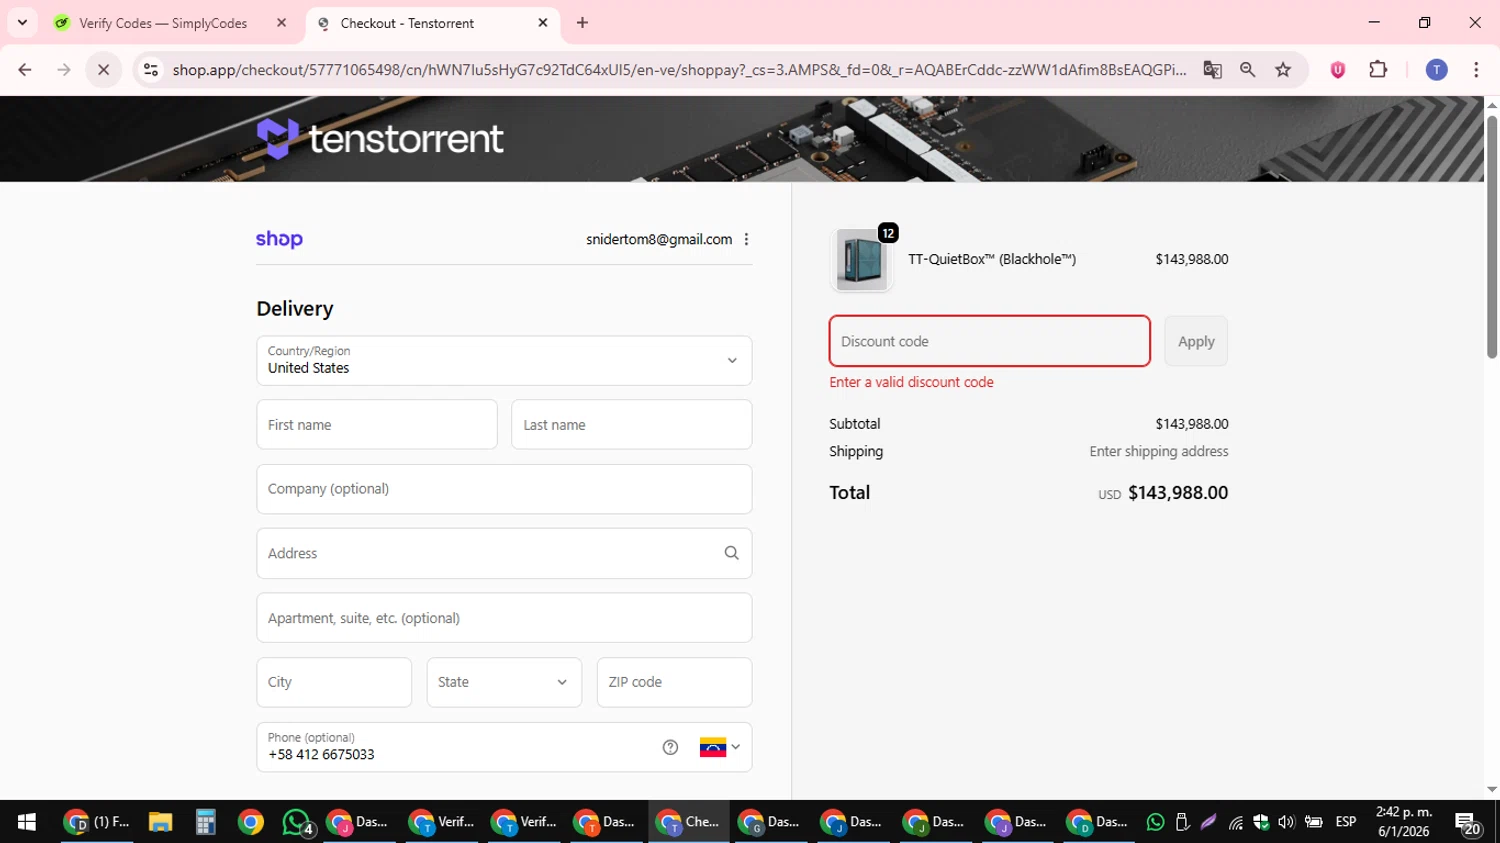The height and width of the screenshot is (843, 1500).
Task: Switch to Verify Codes — SimplyCodes tab
Action: pos(163,23)
